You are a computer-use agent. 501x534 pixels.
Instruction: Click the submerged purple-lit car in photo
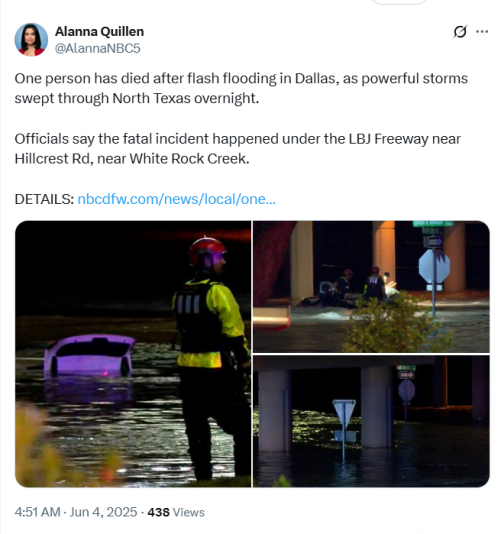pos(89,355)
